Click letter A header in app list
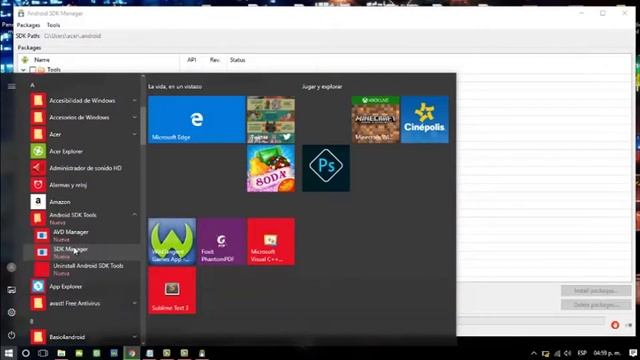 click(32, 85)
